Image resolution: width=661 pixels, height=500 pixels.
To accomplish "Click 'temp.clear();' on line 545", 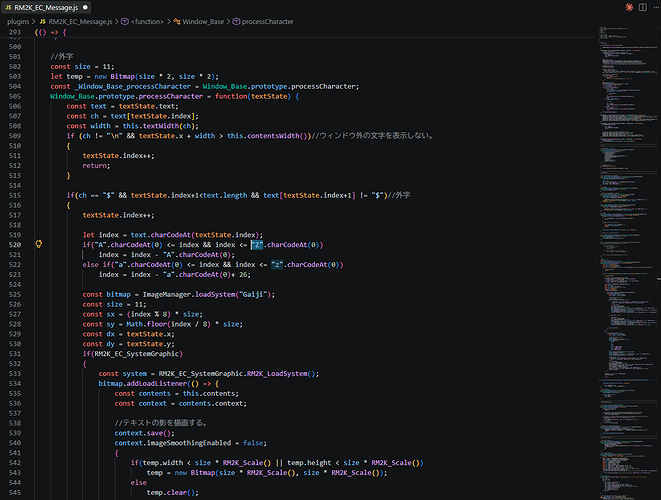I will (173, 492).
